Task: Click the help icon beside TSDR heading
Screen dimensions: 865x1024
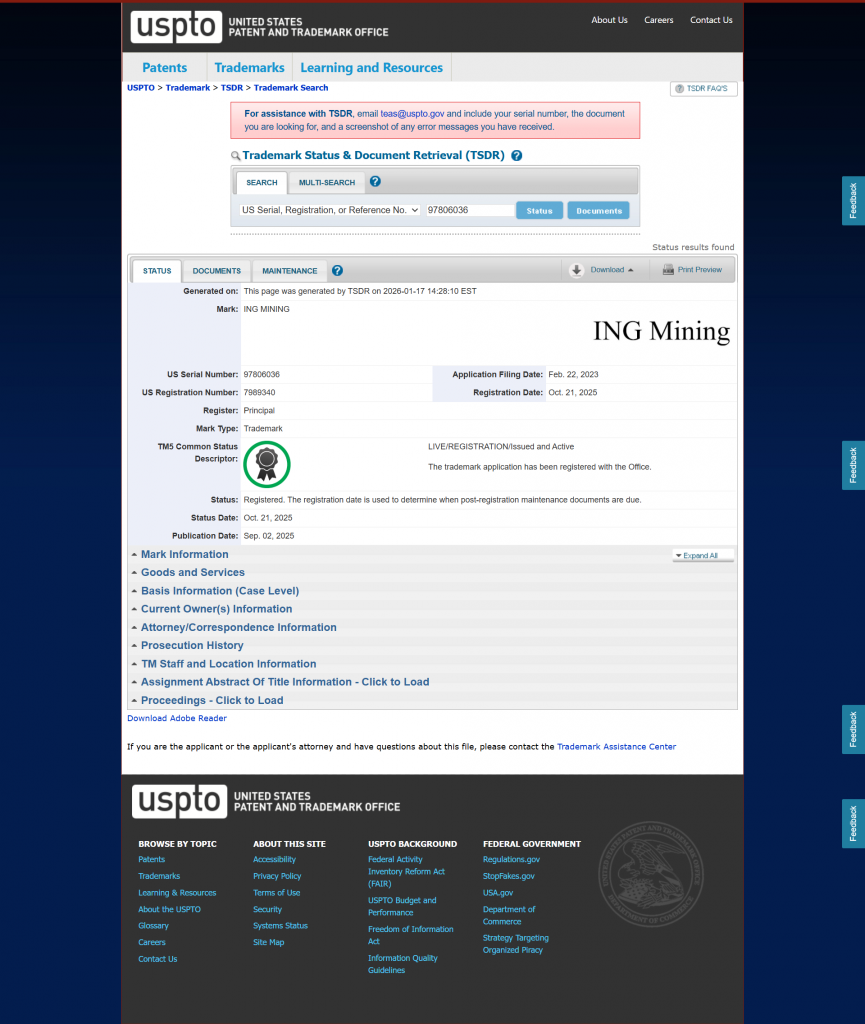Action: pos(517,156)
